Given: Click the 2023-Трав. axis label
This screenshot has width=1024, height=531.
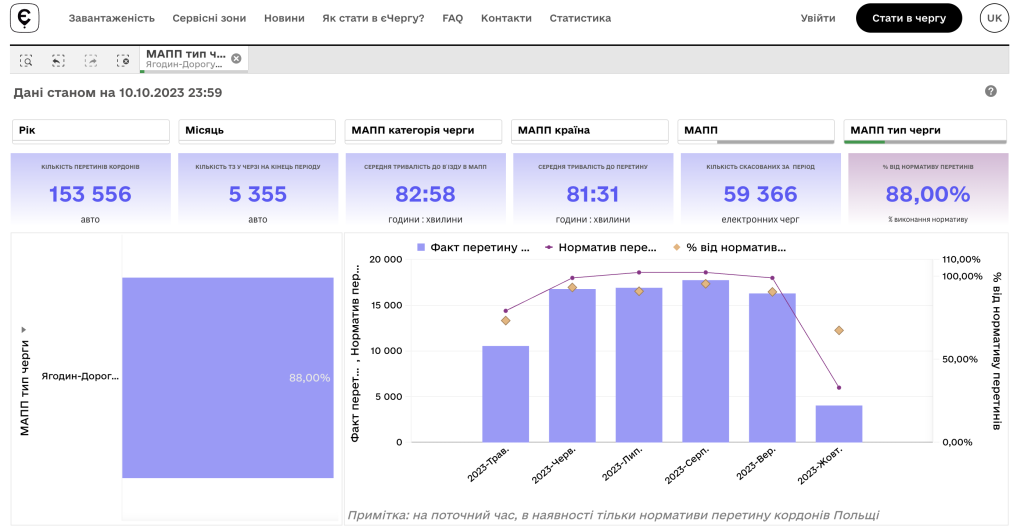Looking at the screenshot, I should [488, 464].
